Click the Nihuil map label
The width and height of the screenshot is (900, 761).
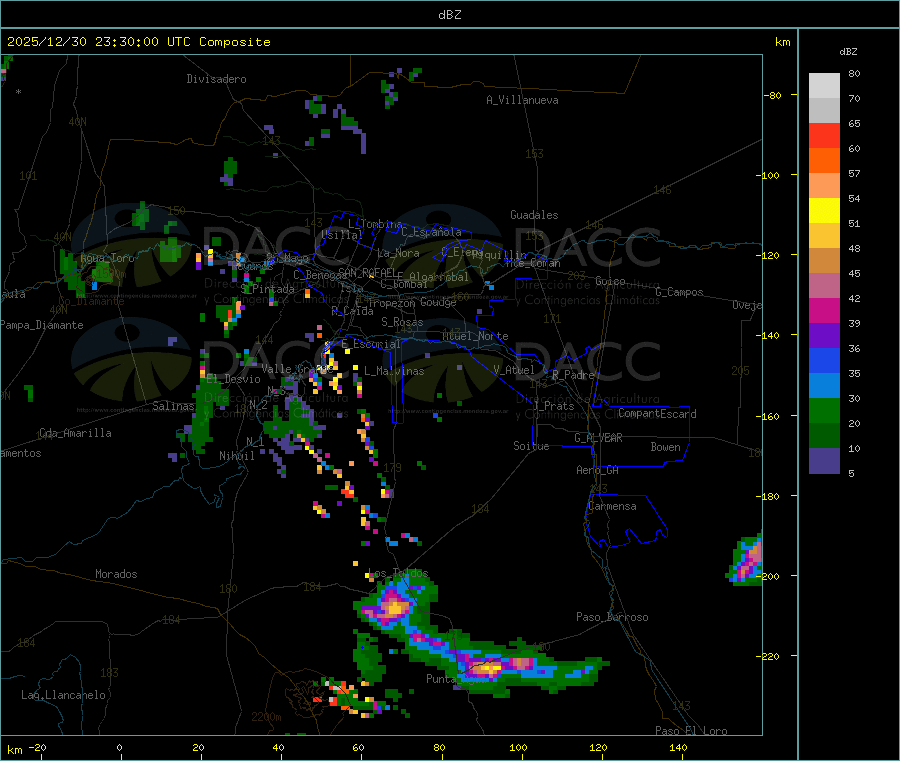(236, 456)
